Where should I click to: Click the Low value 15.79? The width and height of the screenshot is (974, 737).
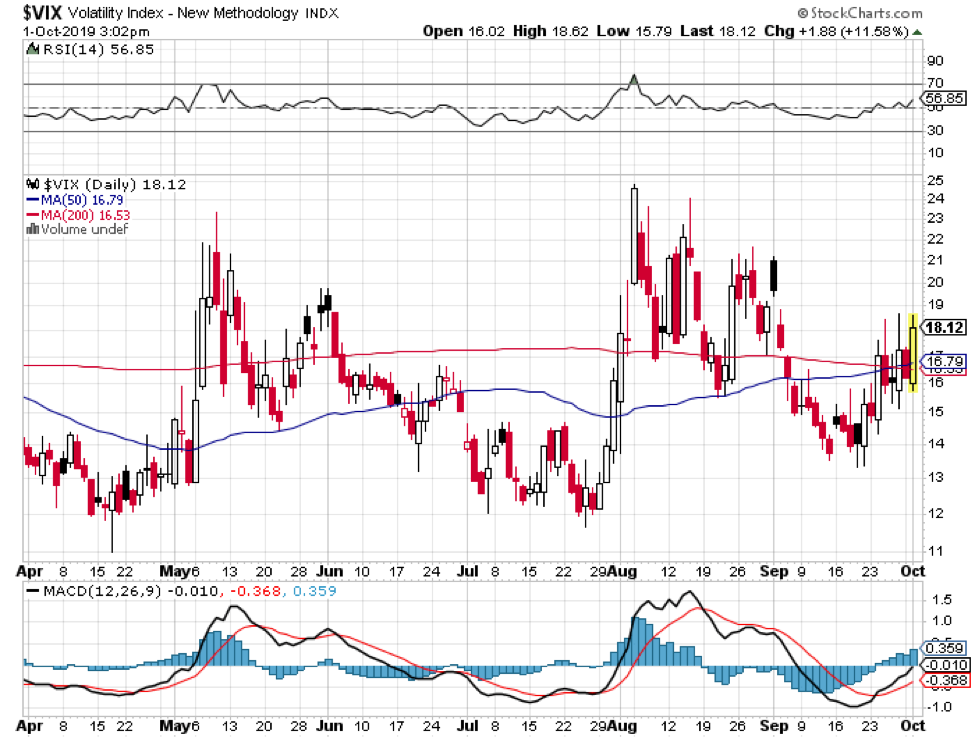click(653, 31)
